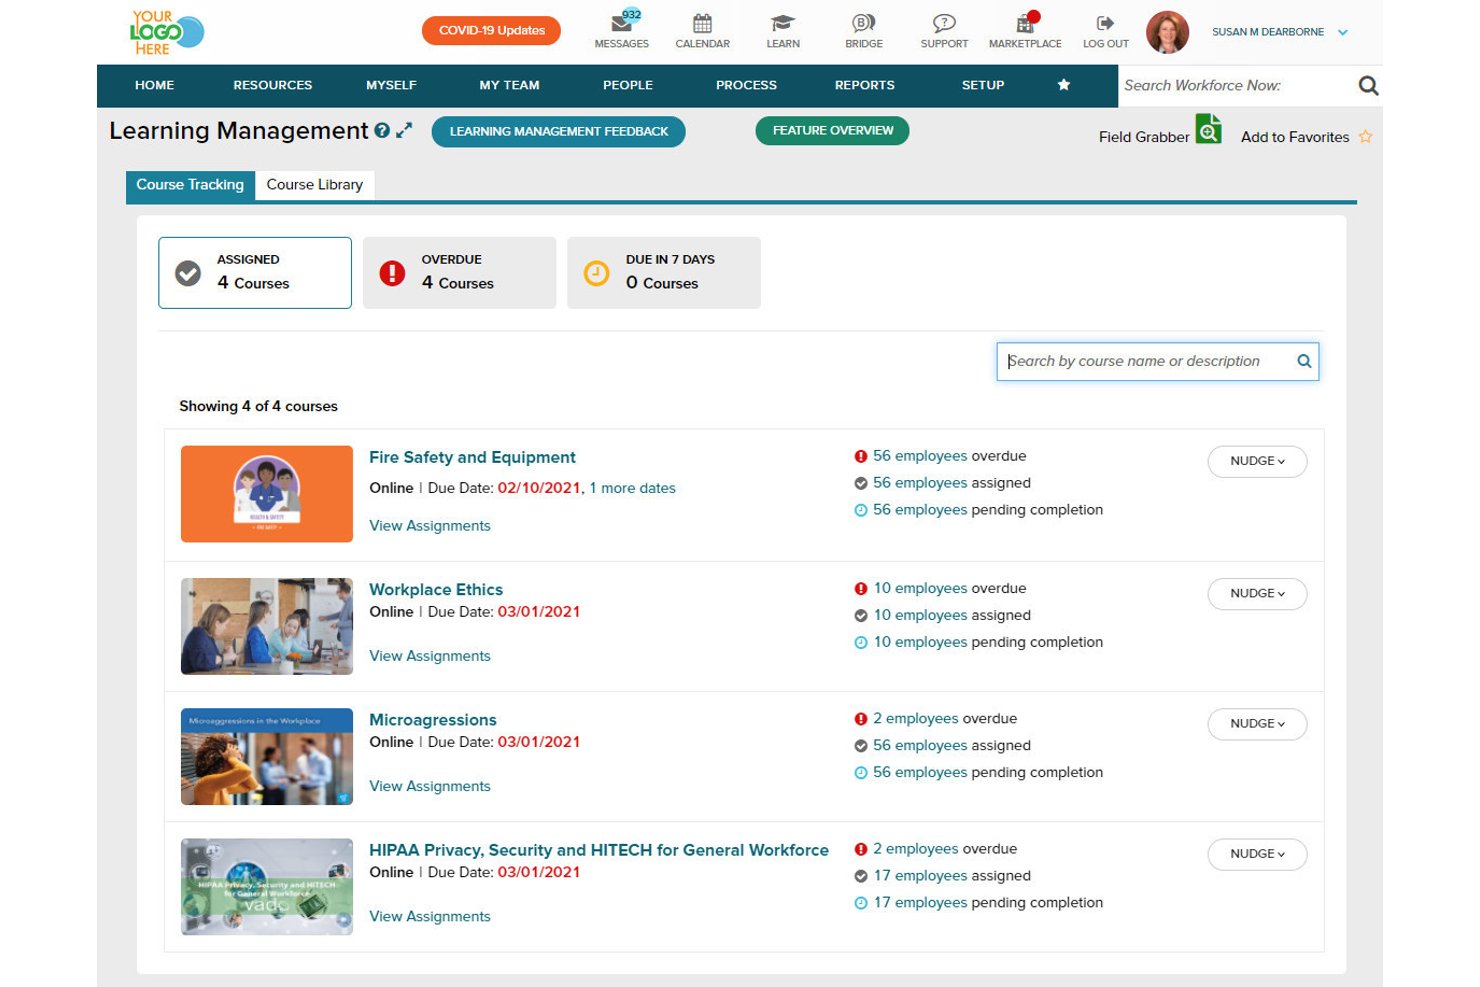
Task: Click the course search magnifier icon
Action: [x=1304, y=361]
